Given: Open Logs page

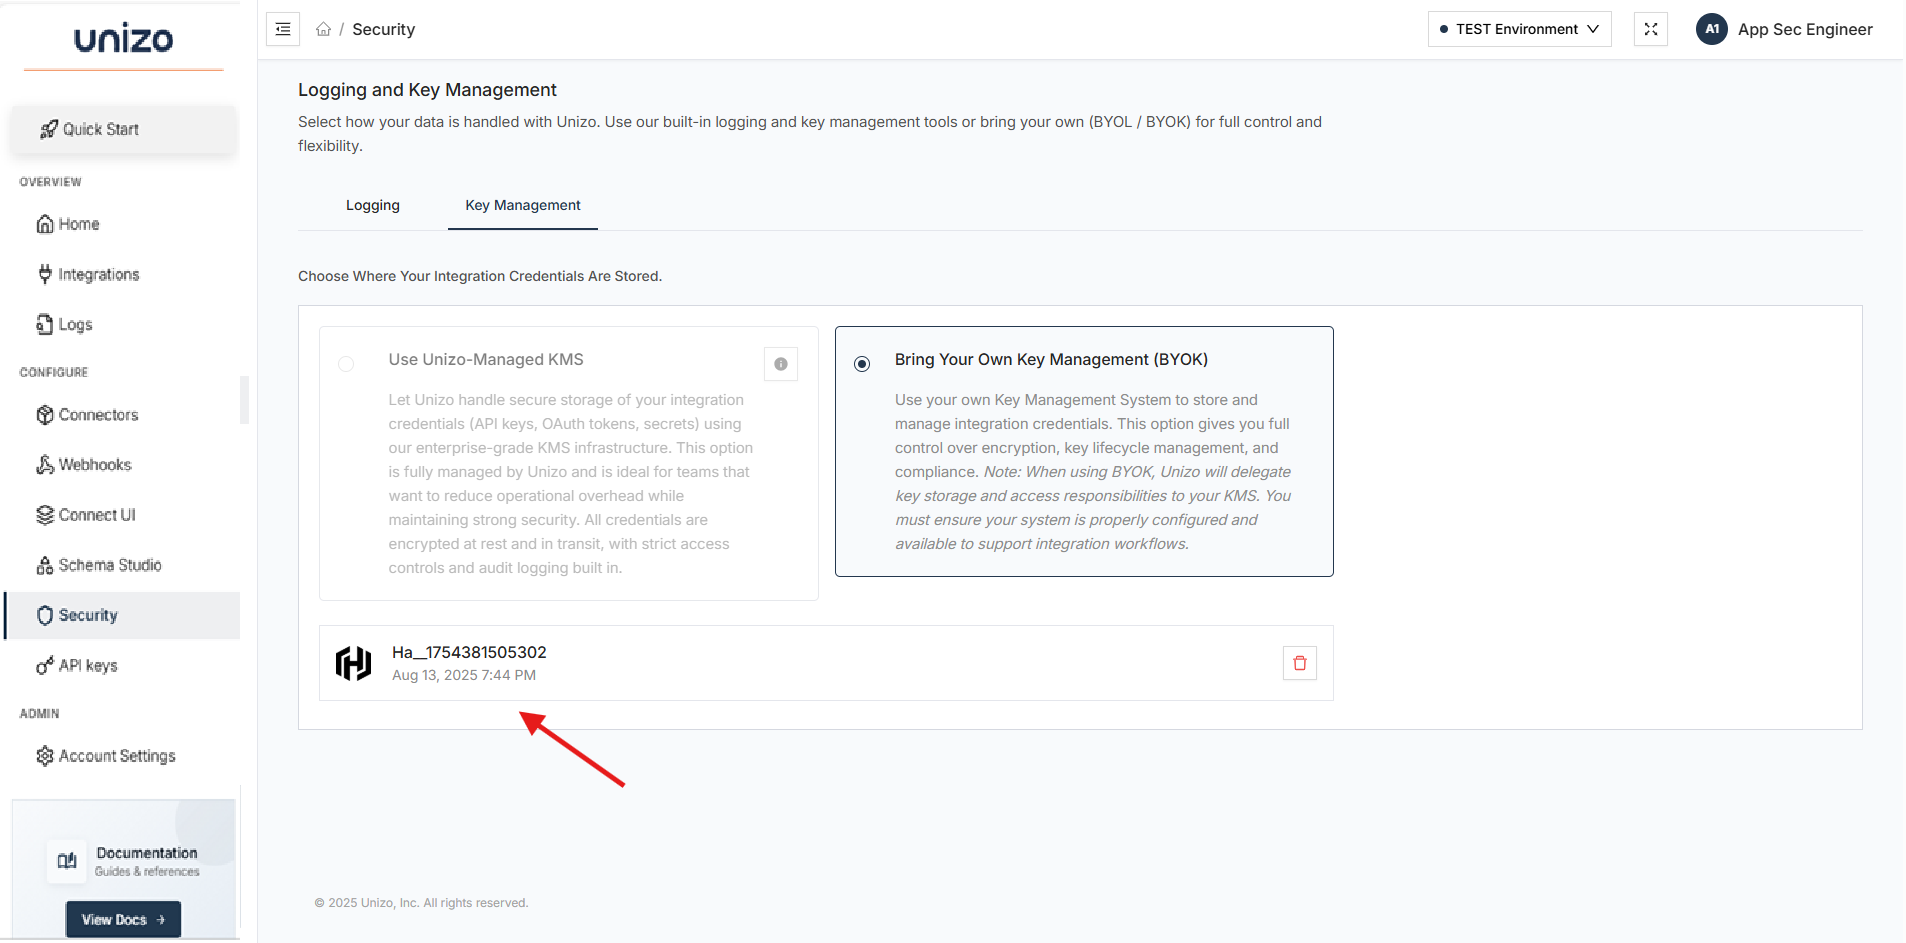Looking at the screenshot, I should [x=122, y=324].
